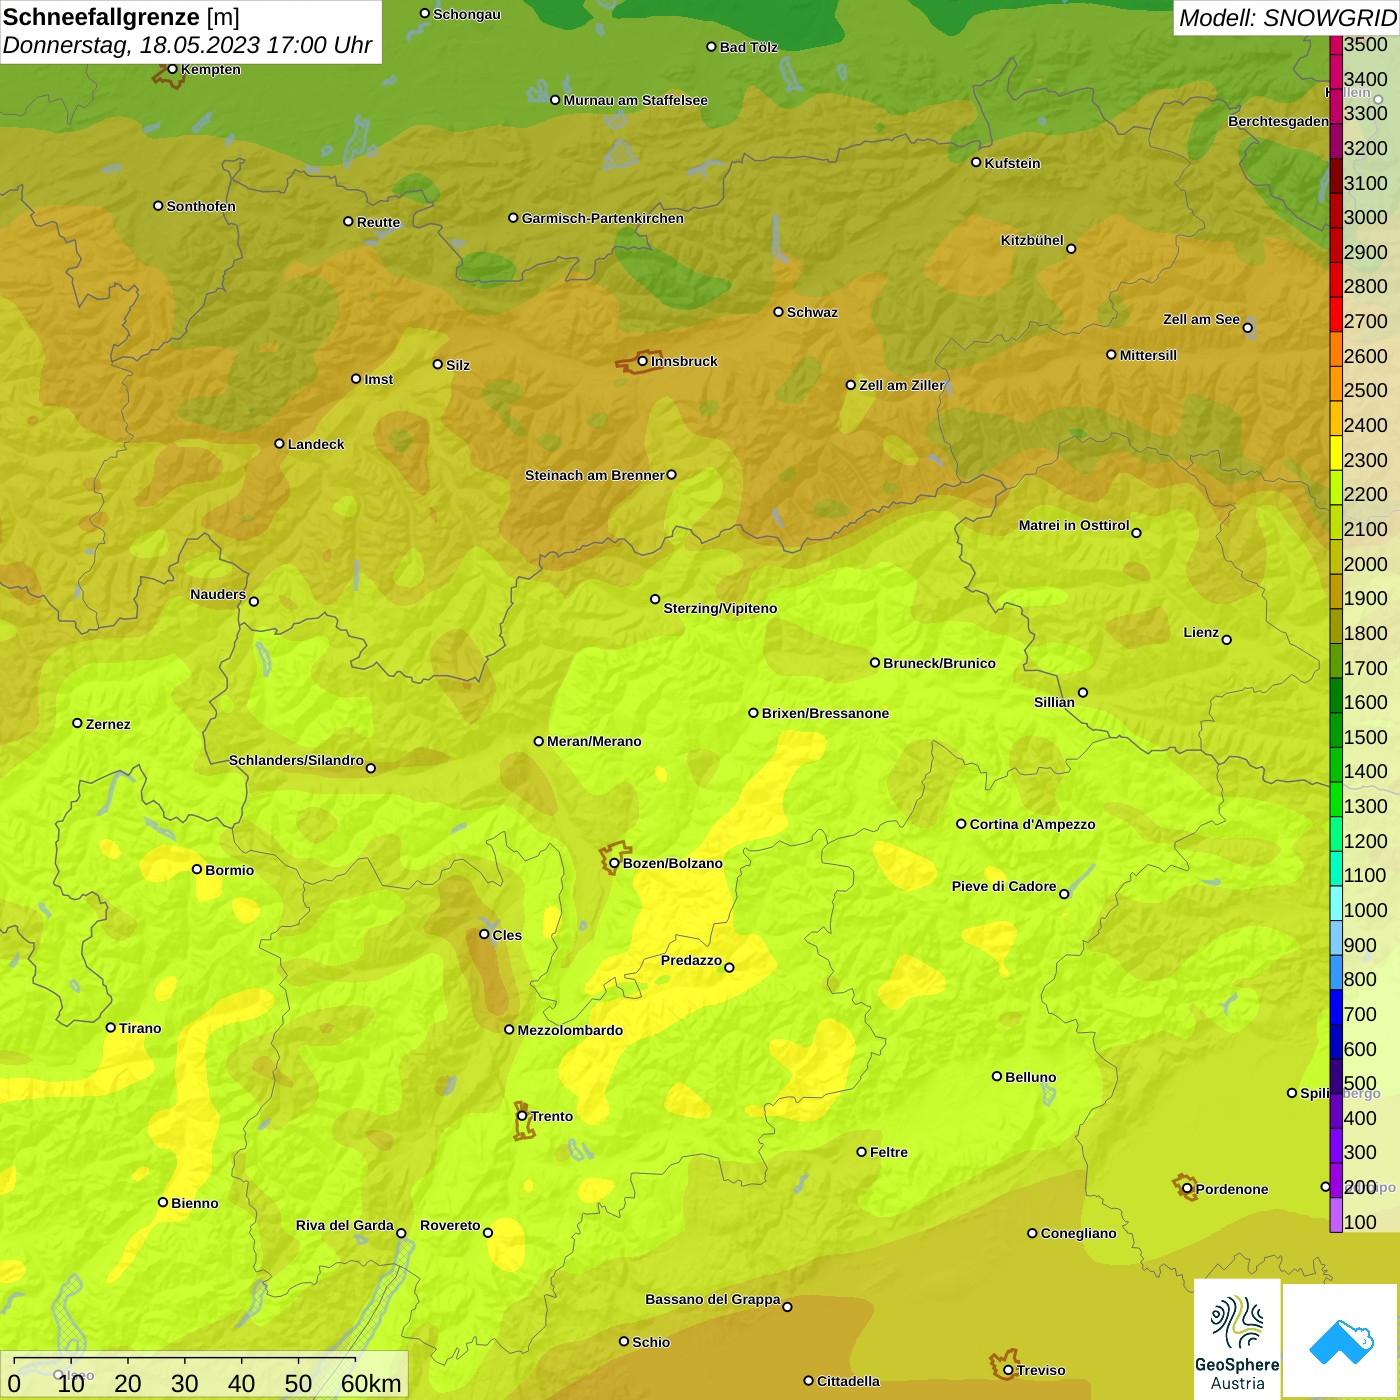This screenshot has width=1400, height=1400.
Task: Click the Cittadella label
Action: 848,1381
